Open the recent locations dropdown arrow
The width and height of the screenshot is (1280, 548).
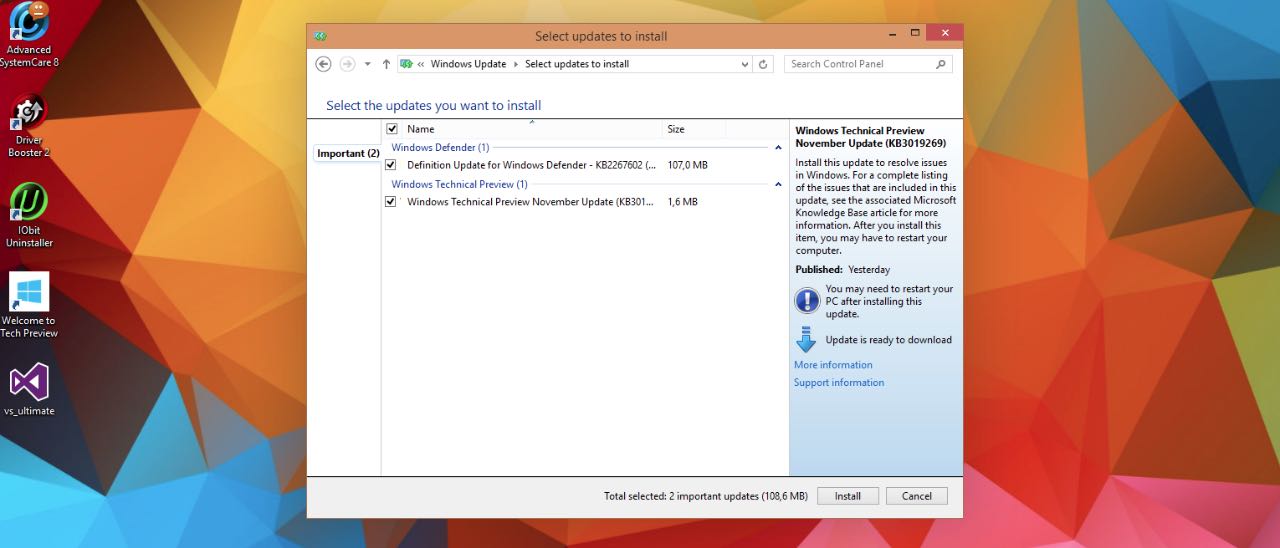[367, 64]
